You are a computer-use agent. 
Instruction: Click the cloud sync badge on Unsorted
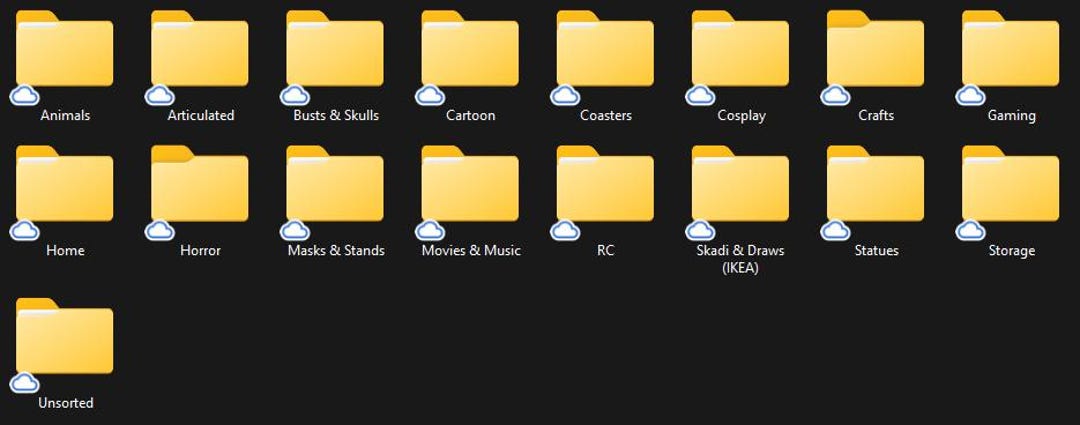25,382
